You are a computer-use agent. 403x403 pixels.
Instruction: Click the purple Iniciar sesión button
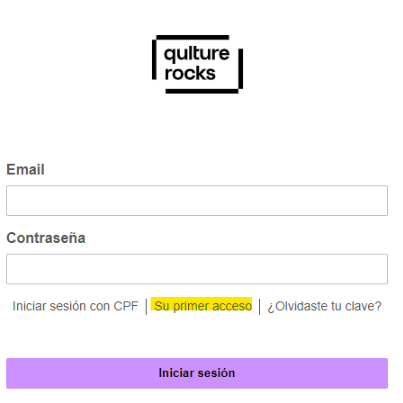coord(197,373)
